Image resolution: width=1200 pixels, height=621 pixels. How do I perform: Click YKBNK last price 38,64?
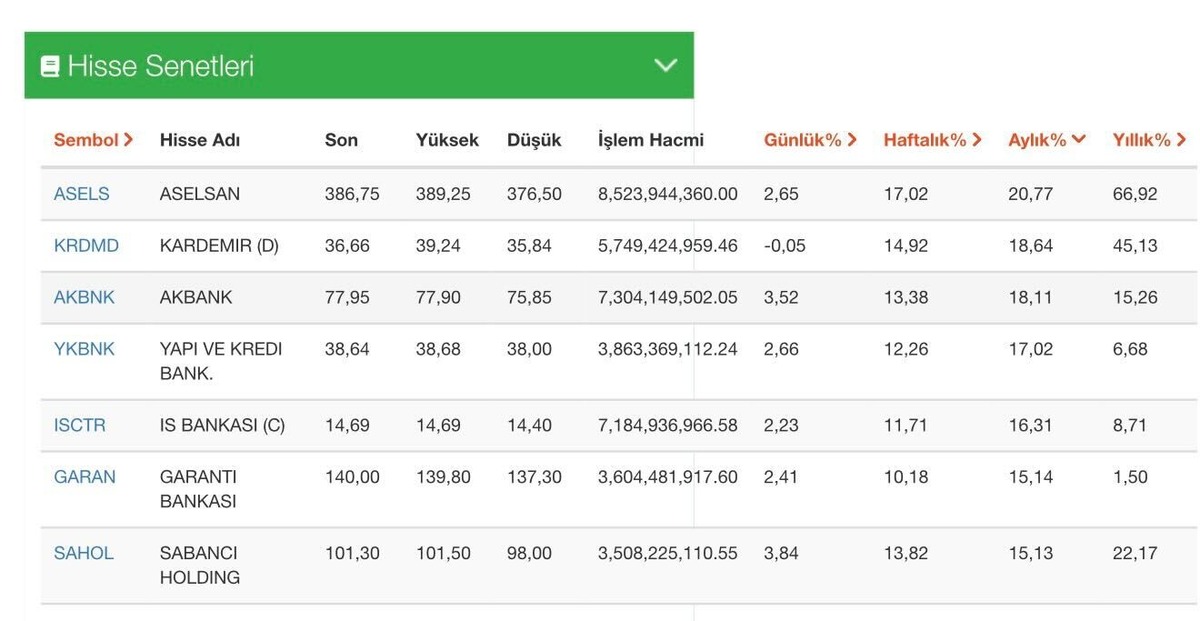347,349
